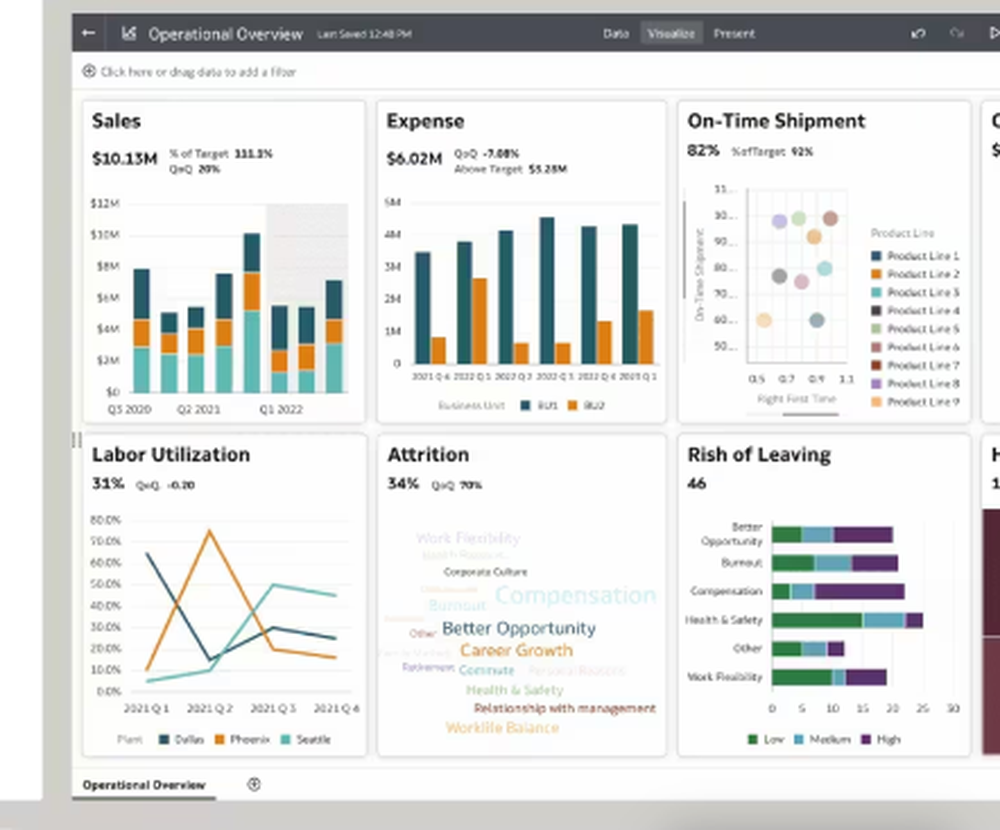
Task: Click the Medium risk legend item
Action: tap(823, 739)
